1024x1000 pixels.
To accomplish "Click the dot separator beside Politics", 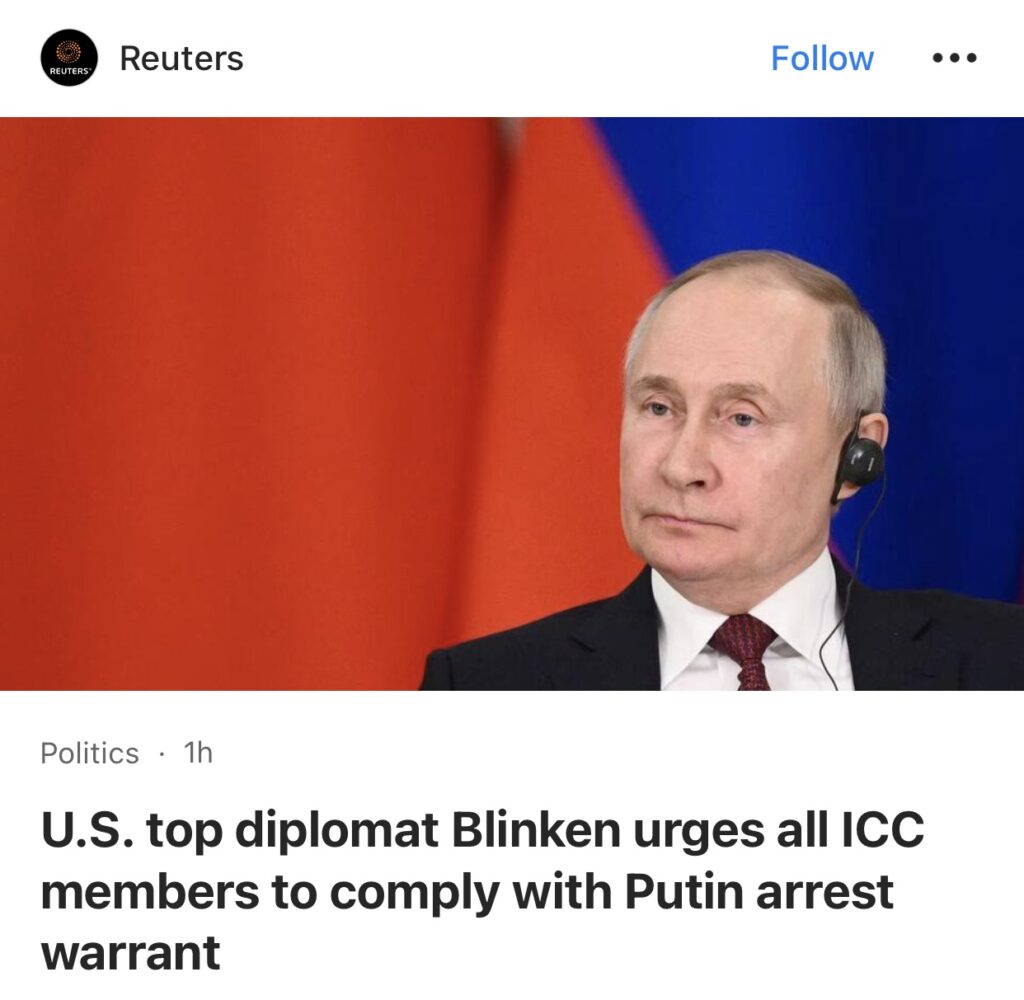I will [161, 754].
